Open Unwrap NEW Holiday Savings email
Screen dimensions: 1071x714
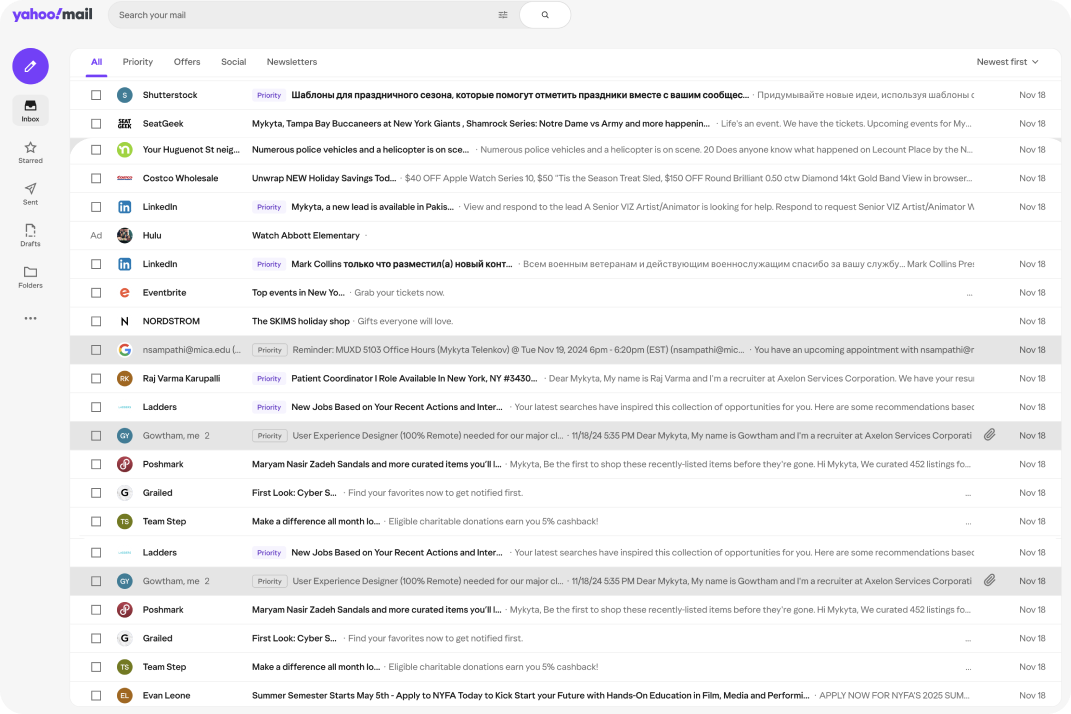click(566, 178)
